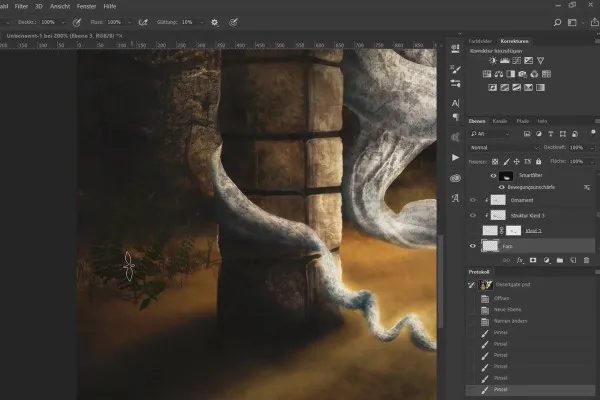Image resolution: width=600 pixels, height=400 pixels.
Task: Lock transparent pixels checkerboard icon
Action: (x=495, y=162)
